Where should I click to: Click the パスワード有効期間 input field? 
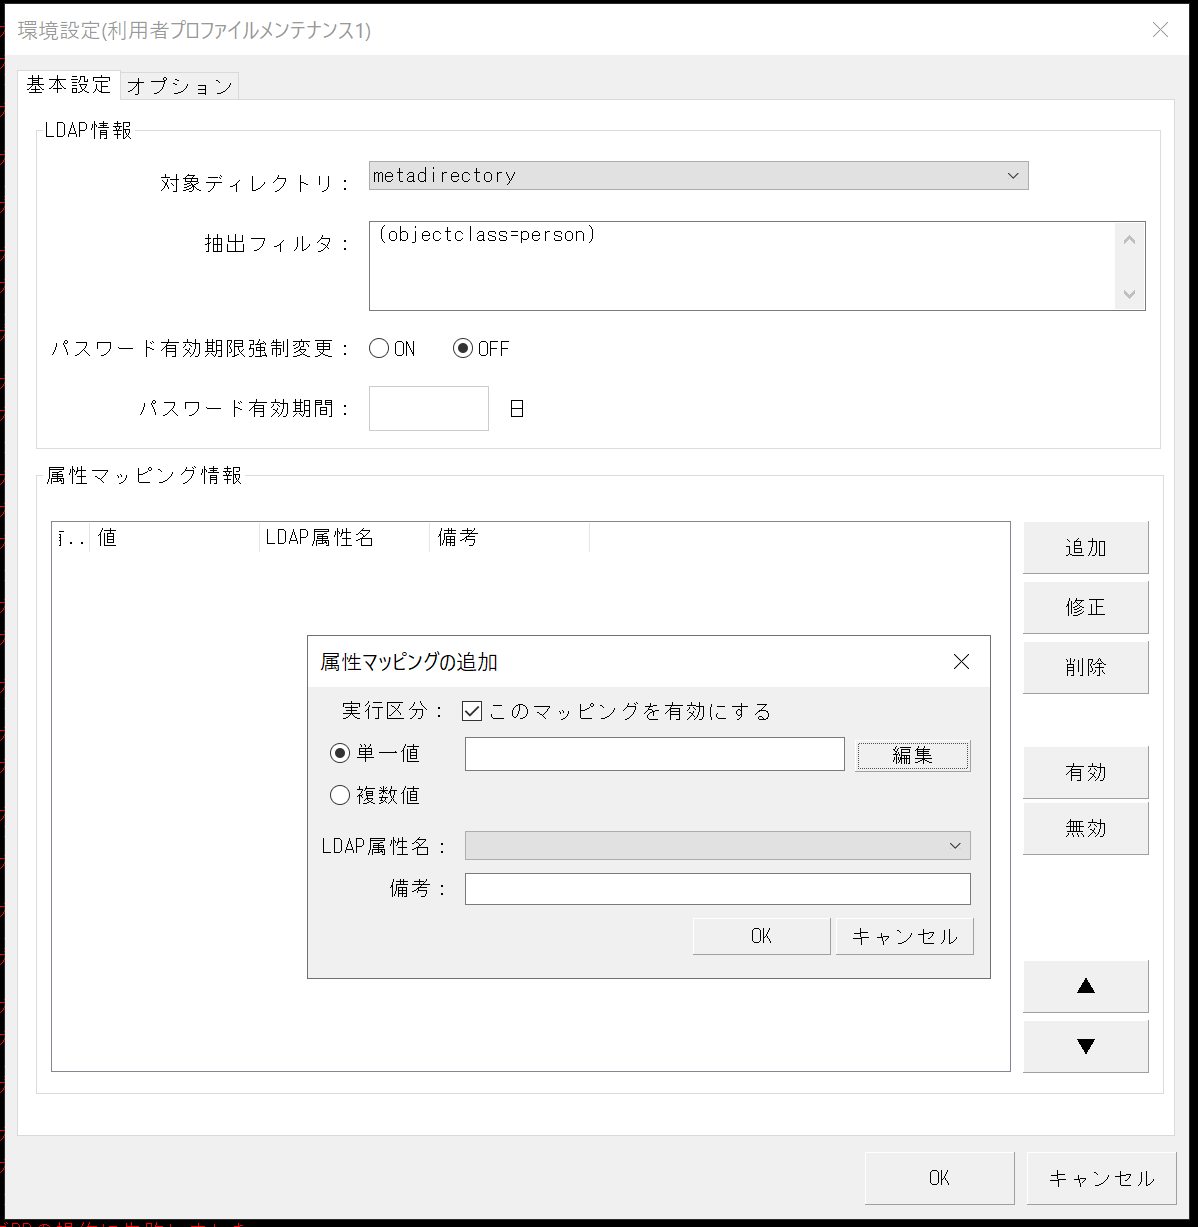click(428, 408)
